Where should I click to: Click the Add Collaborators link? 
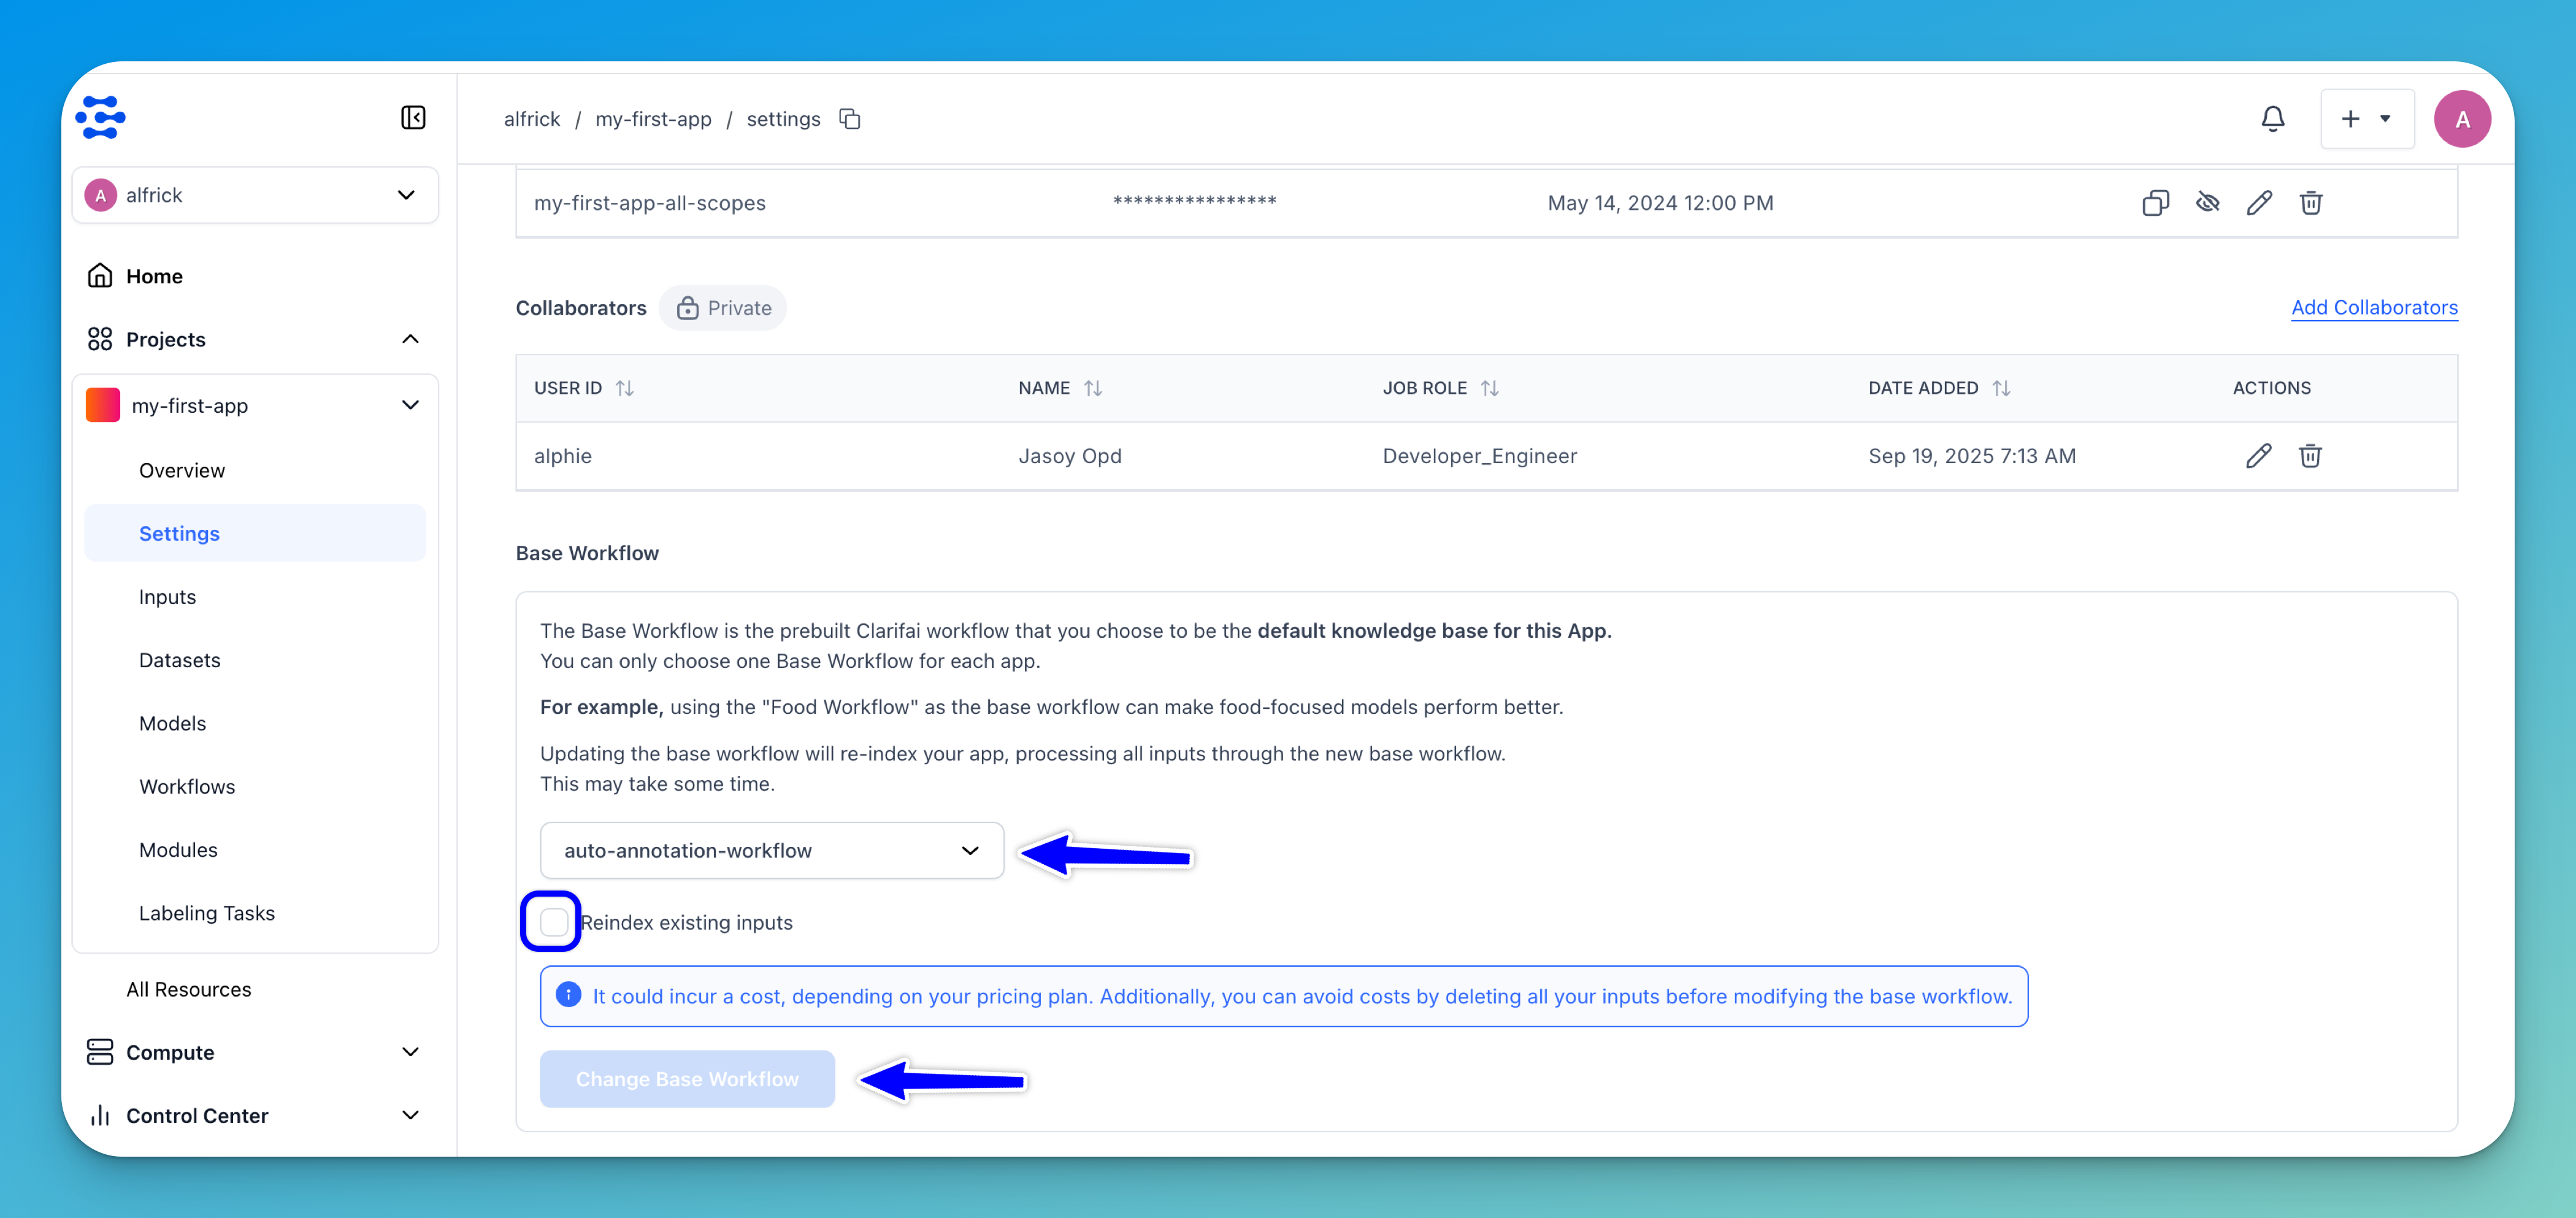(2374, 307)
